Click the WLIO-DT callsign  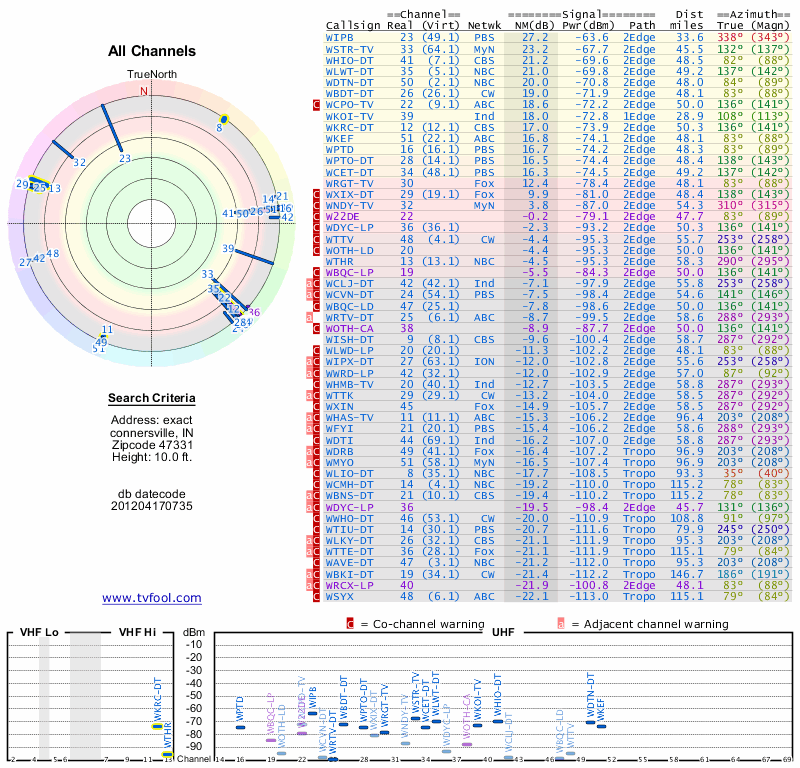click(349, 474)
